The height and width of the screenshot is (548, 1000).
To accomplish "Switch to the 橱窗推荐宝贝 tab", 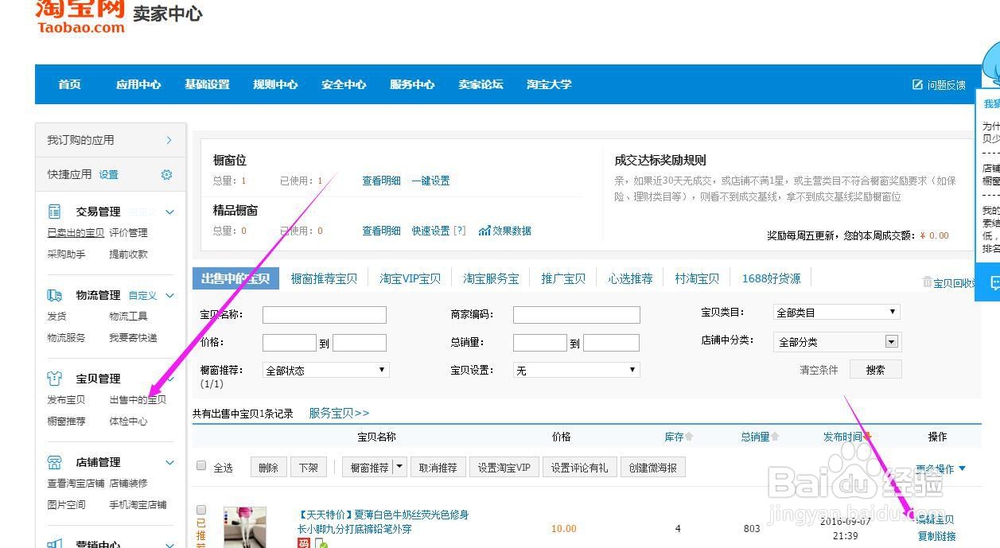I will [324, 279].
